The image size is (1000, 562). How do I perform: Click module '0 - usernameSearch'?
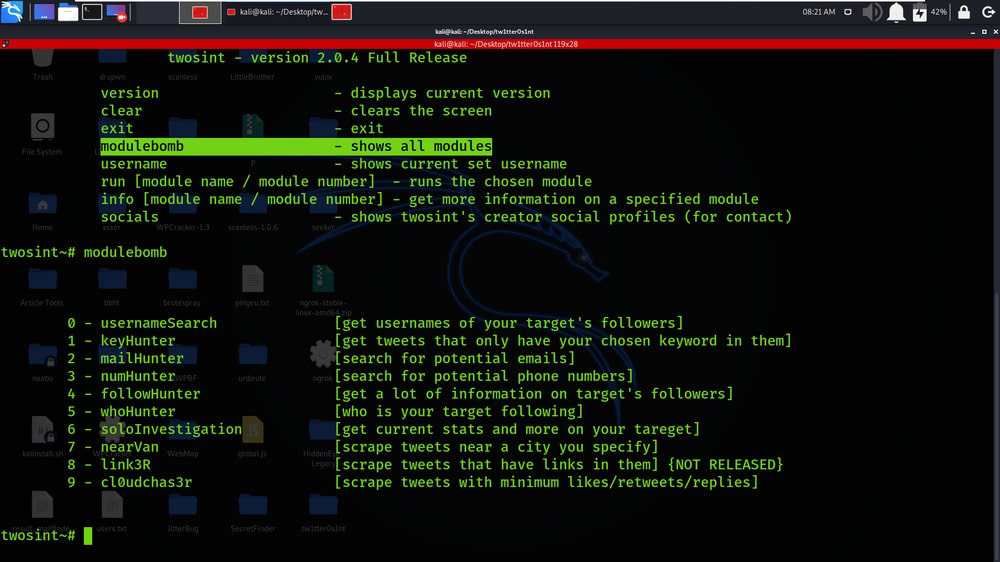point(142,323)
